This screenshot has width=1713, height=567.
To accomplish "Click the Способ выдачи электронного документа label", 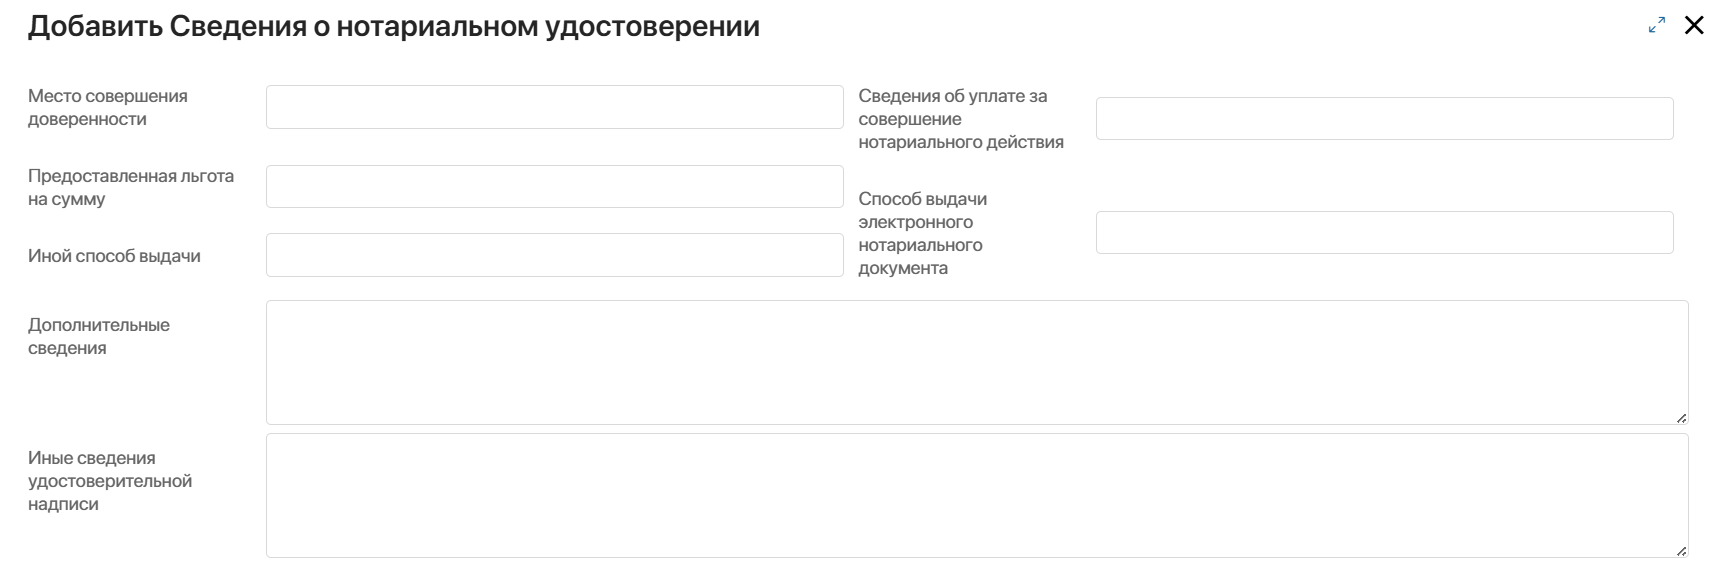I will pyautogui.click(x=923, y=233).
